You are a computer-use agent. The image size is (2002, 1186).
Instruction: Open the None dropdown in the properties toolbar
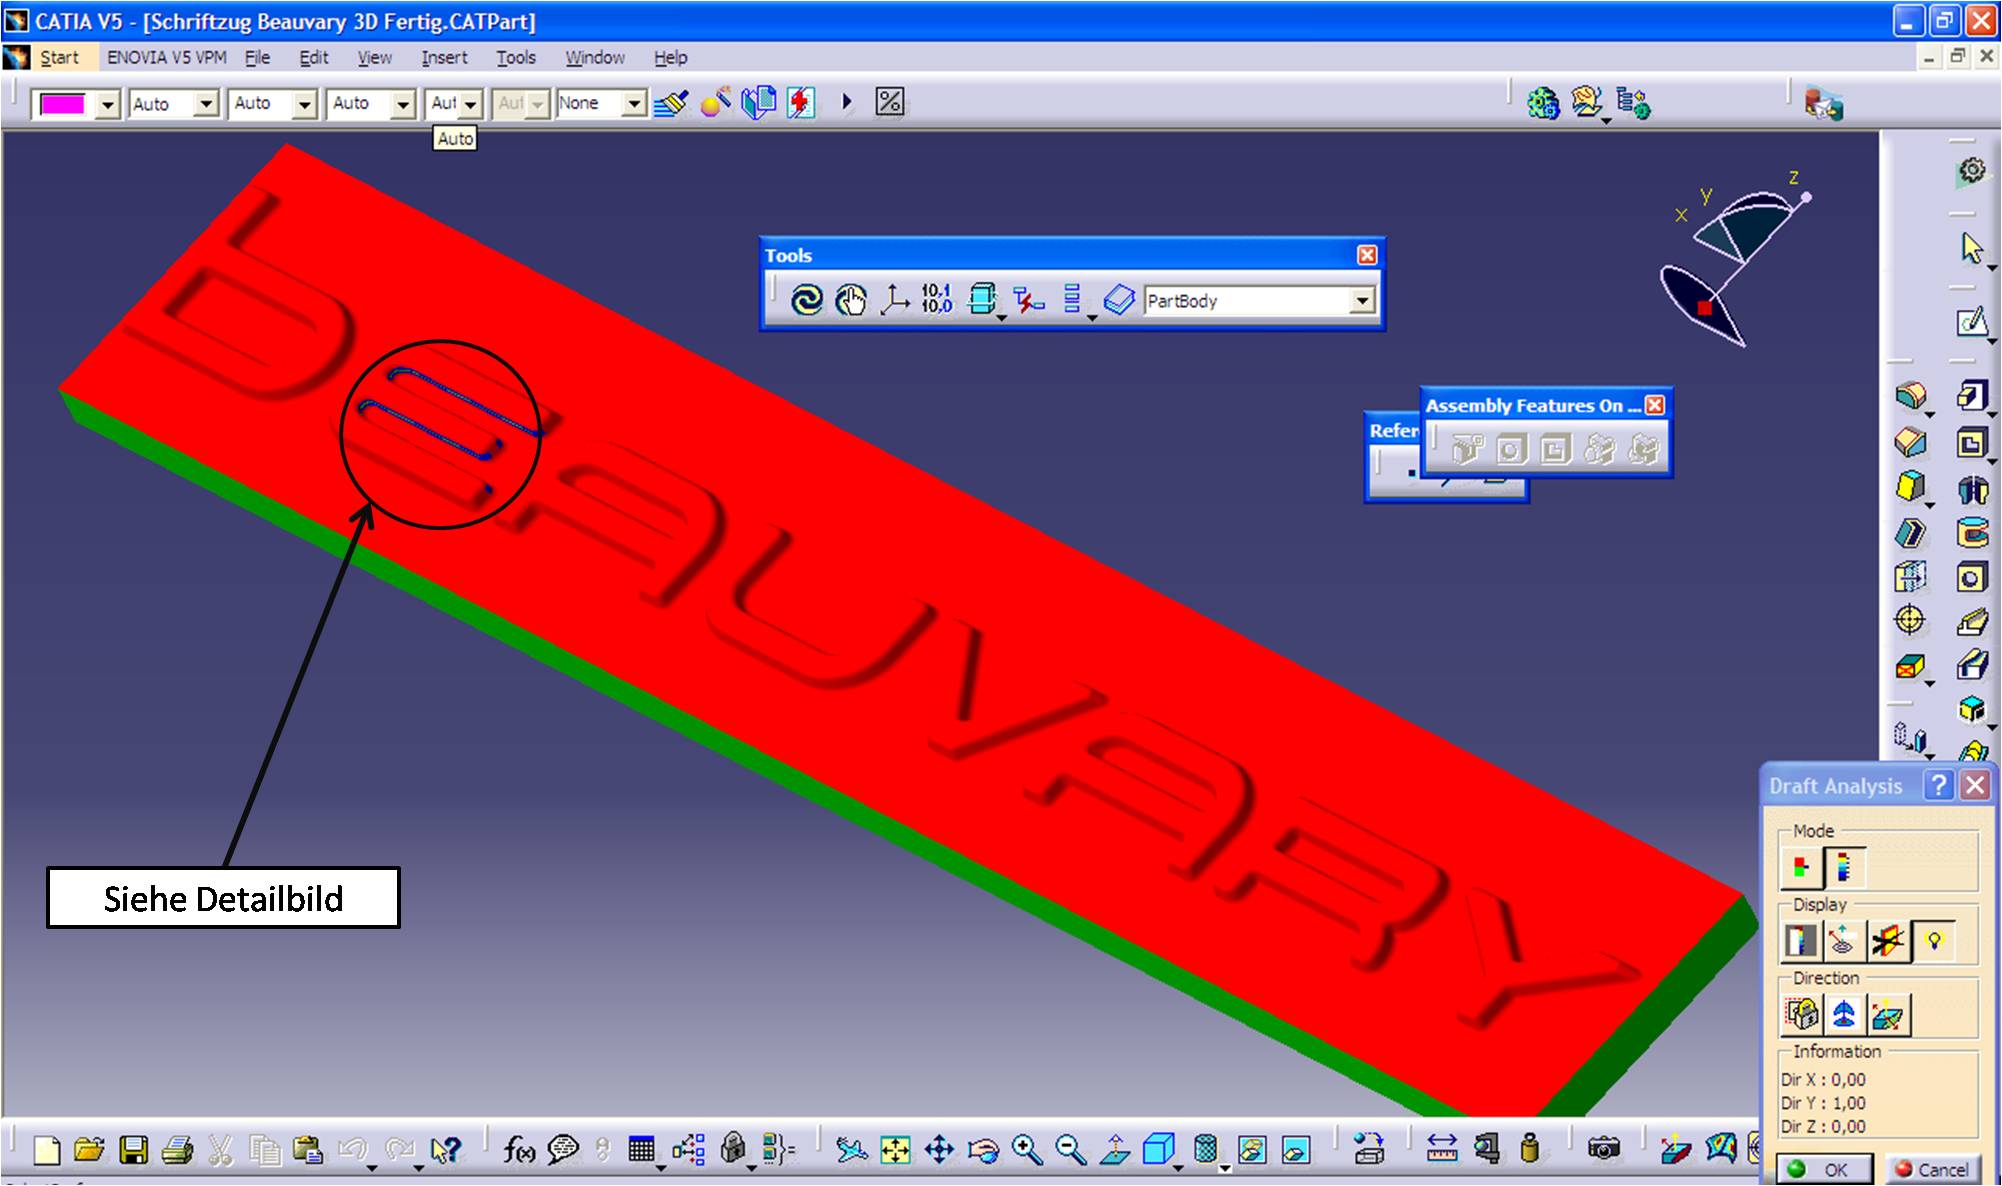(634, 104)
